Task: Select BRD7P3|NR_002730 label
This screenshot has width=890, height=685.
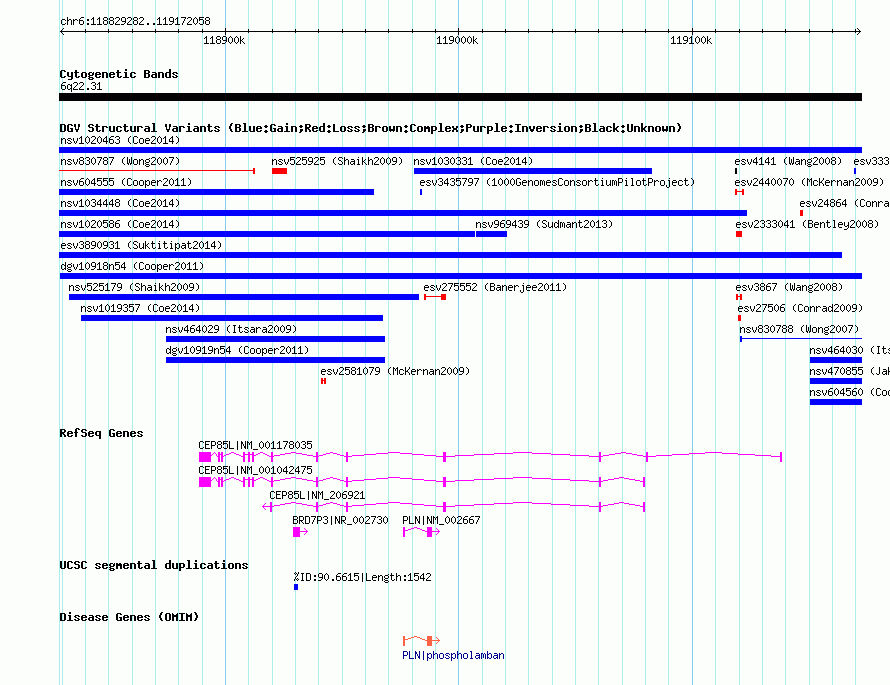Action: click(340, 520)
